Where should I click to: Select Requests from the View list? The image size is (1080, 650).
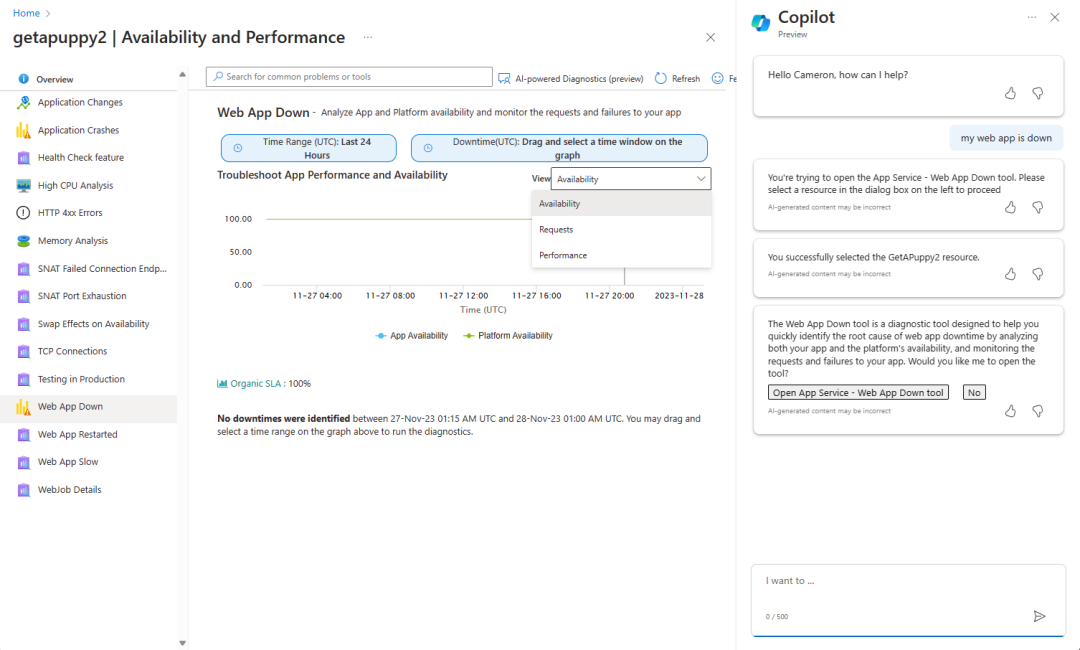point(556,230)
